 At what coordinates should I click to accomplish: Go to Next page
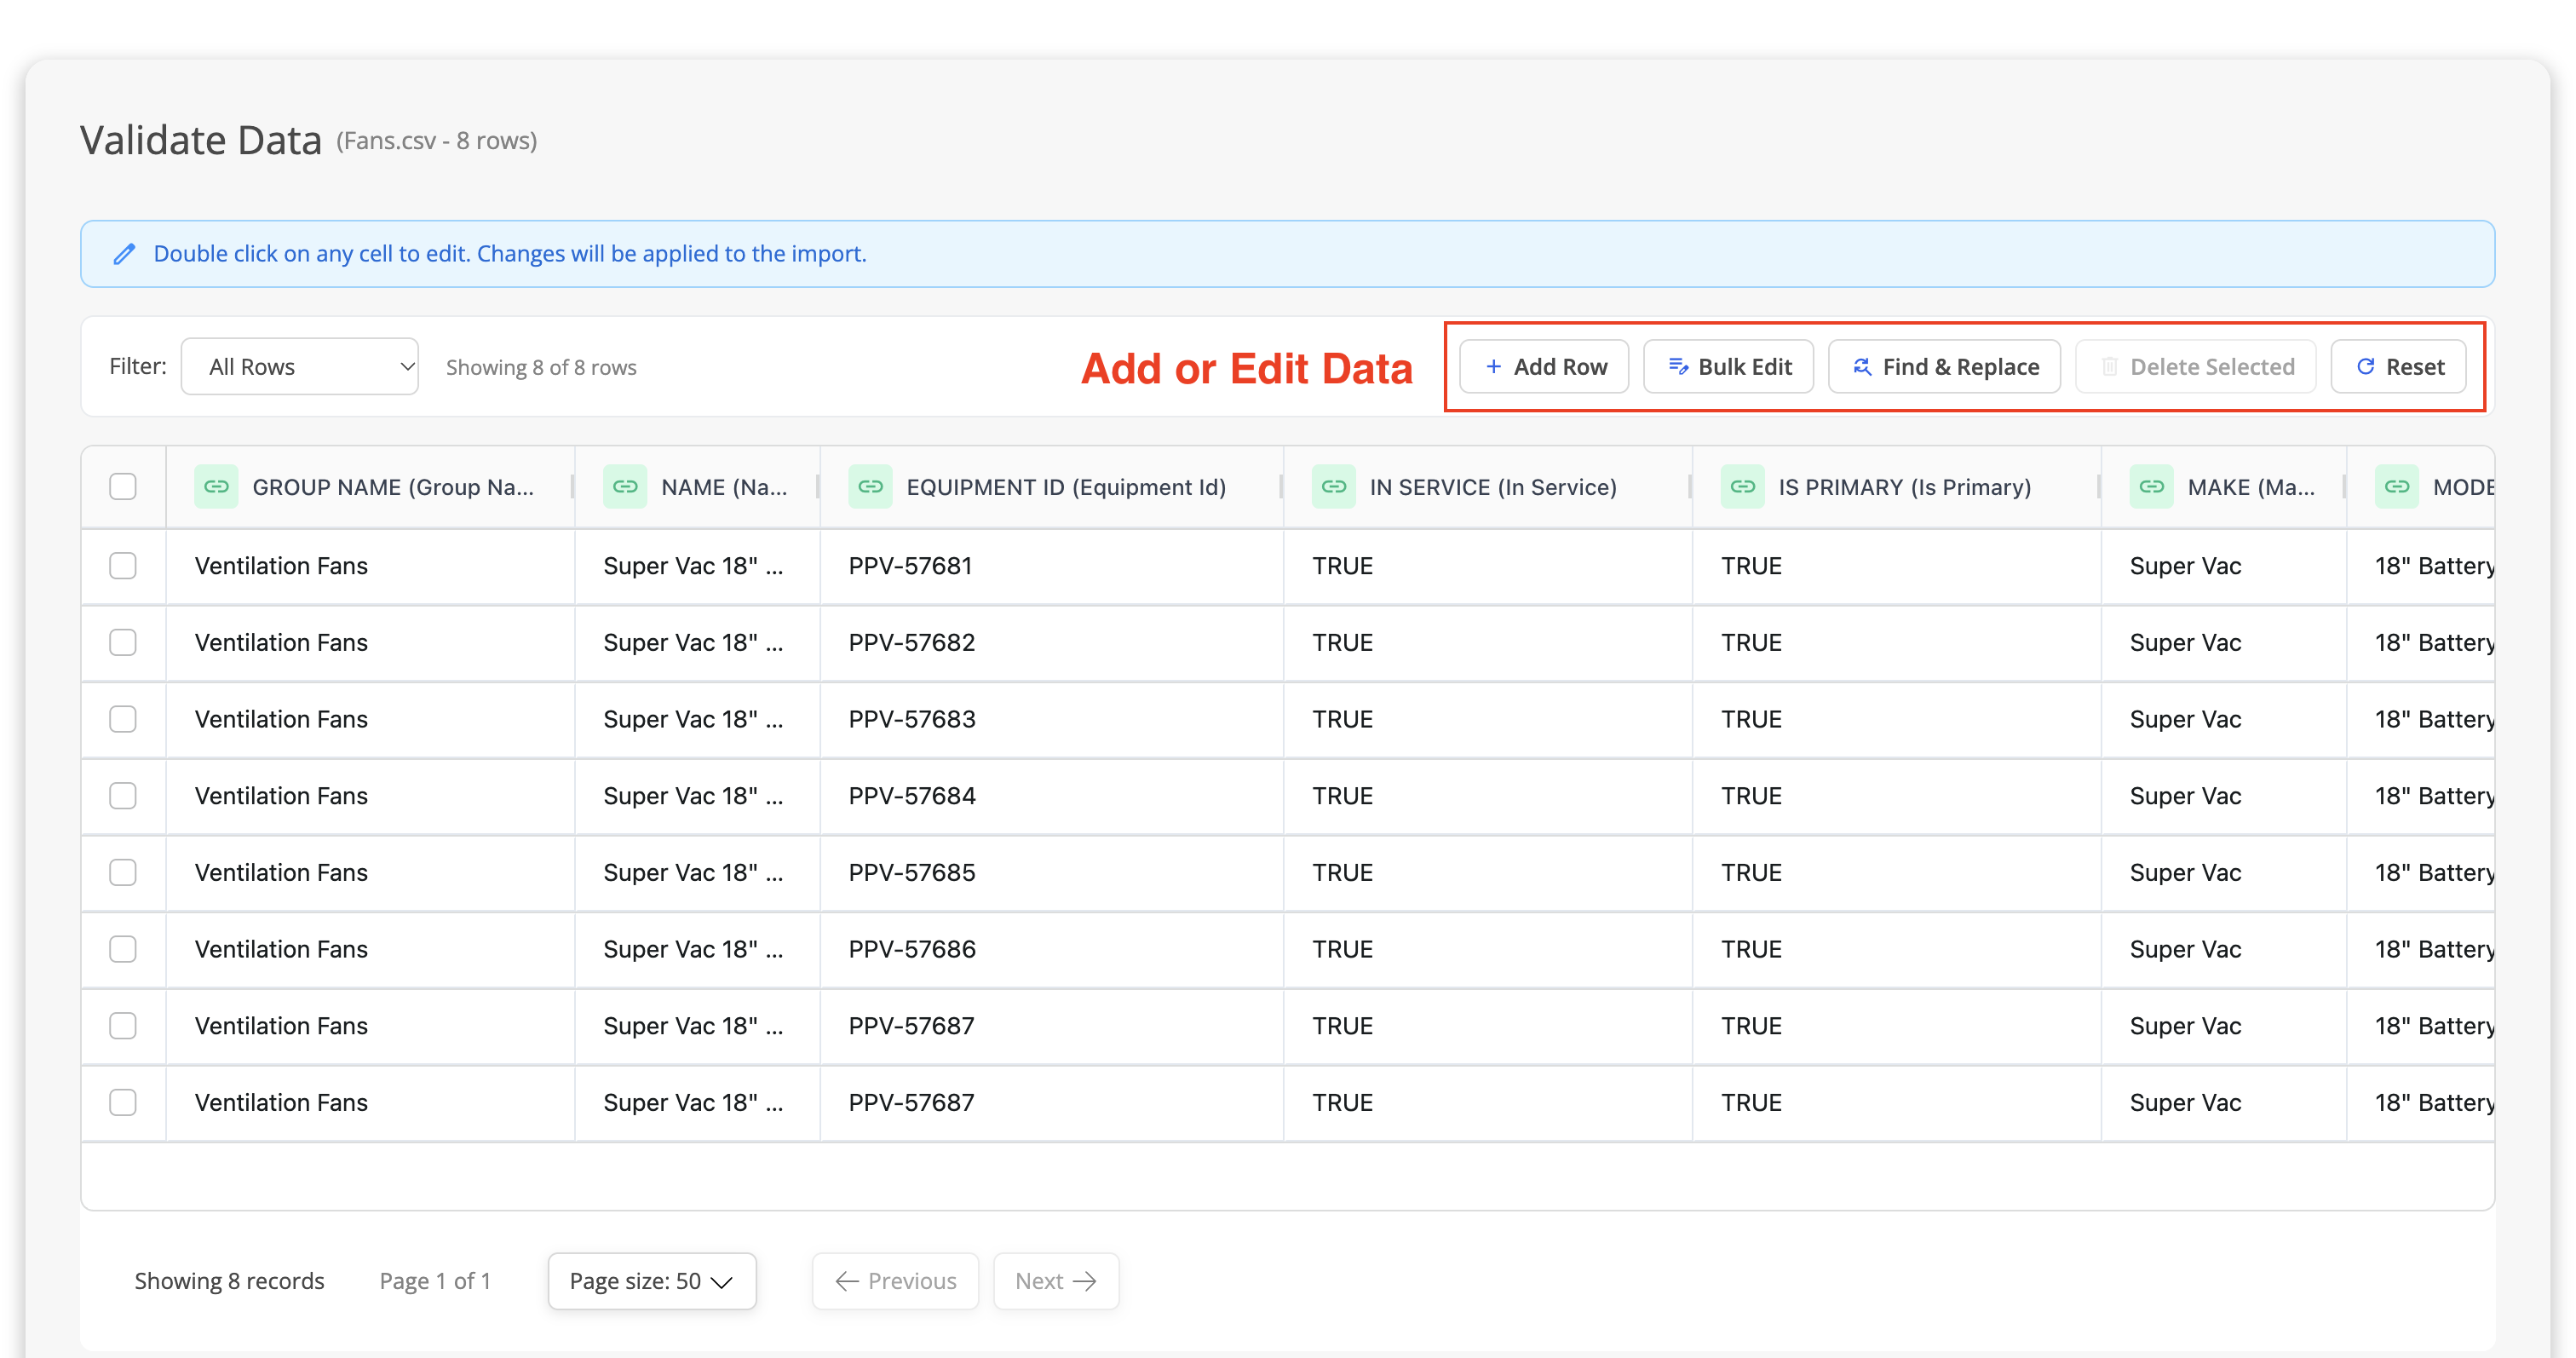tap(1056, 1281)
